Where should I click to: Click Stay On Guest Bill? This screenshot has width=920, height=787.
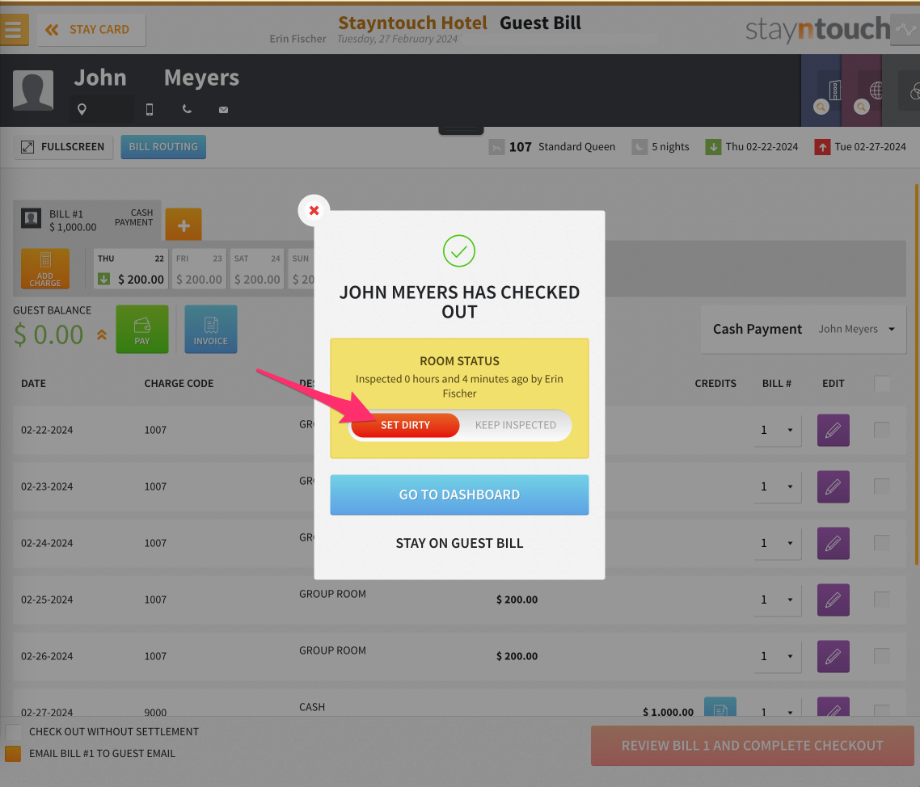coord(459,543)
